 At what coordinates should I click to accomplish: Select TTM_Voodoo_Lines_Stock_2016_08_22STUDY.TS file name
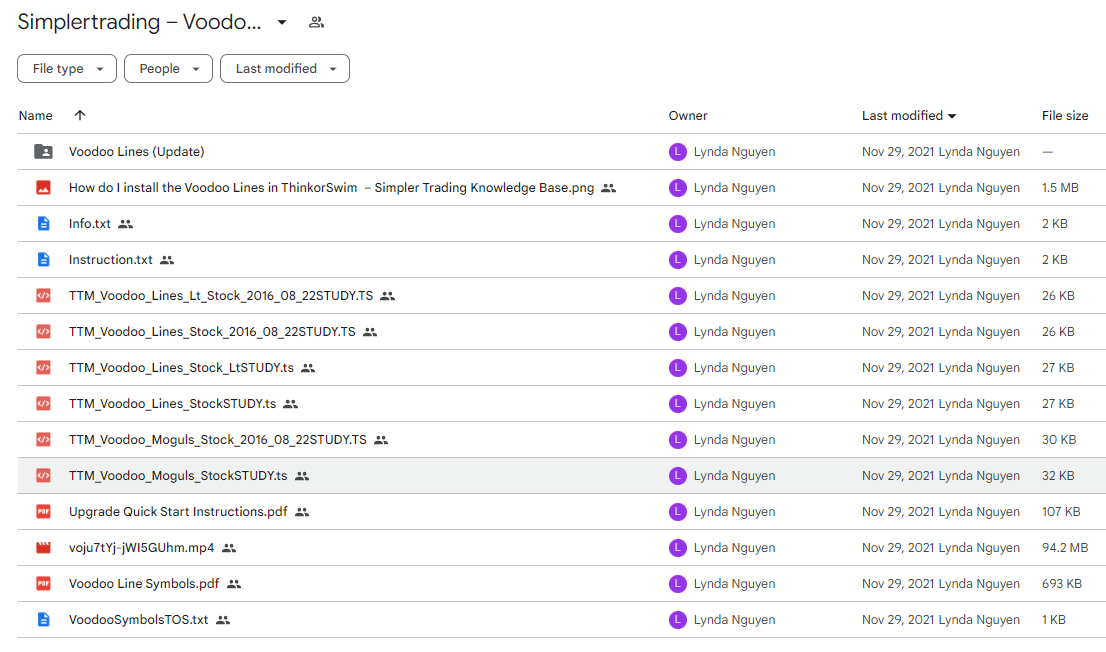click(x=212, y=332)
